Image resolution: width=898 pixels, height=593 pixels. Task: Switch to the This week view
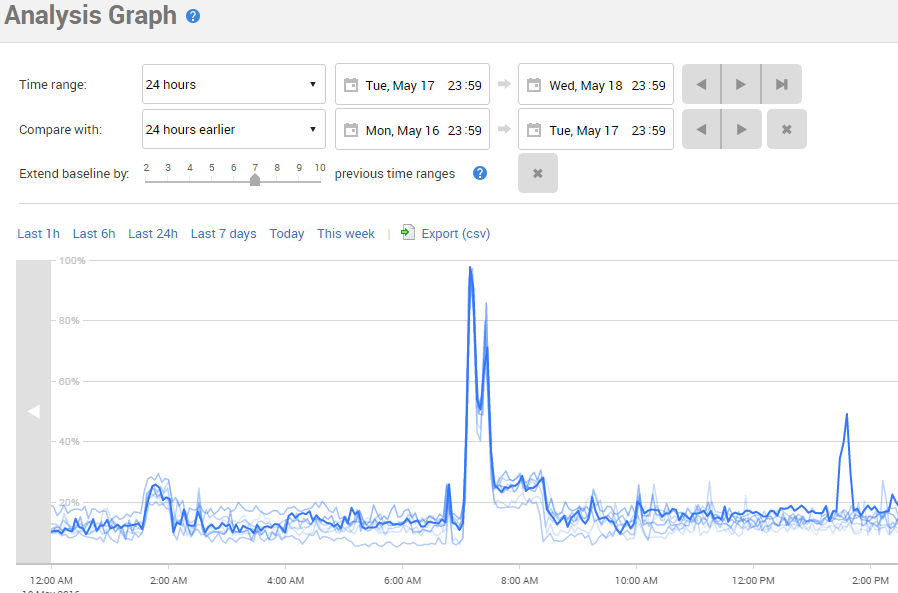[345, 233]
